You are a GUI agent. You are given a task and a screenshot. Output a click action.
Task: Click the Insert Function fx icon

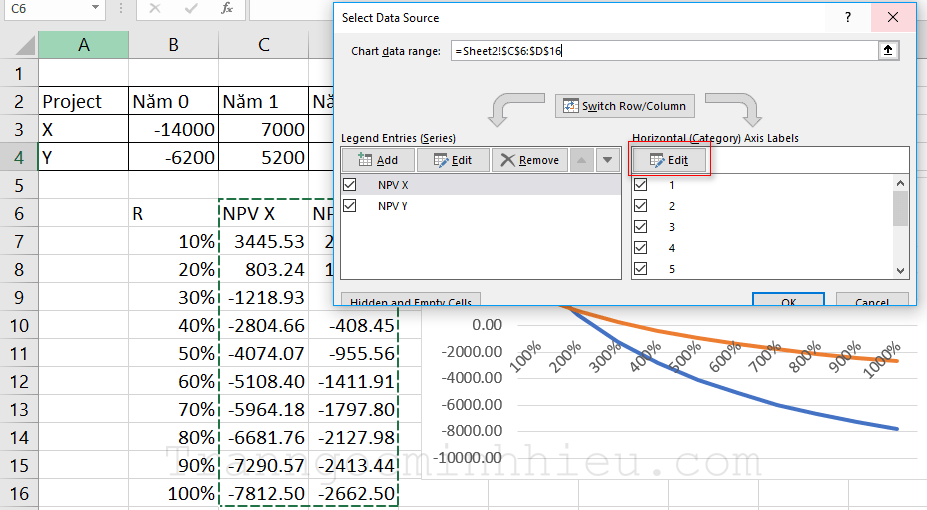pyautogui.click(x=227, y=9)
